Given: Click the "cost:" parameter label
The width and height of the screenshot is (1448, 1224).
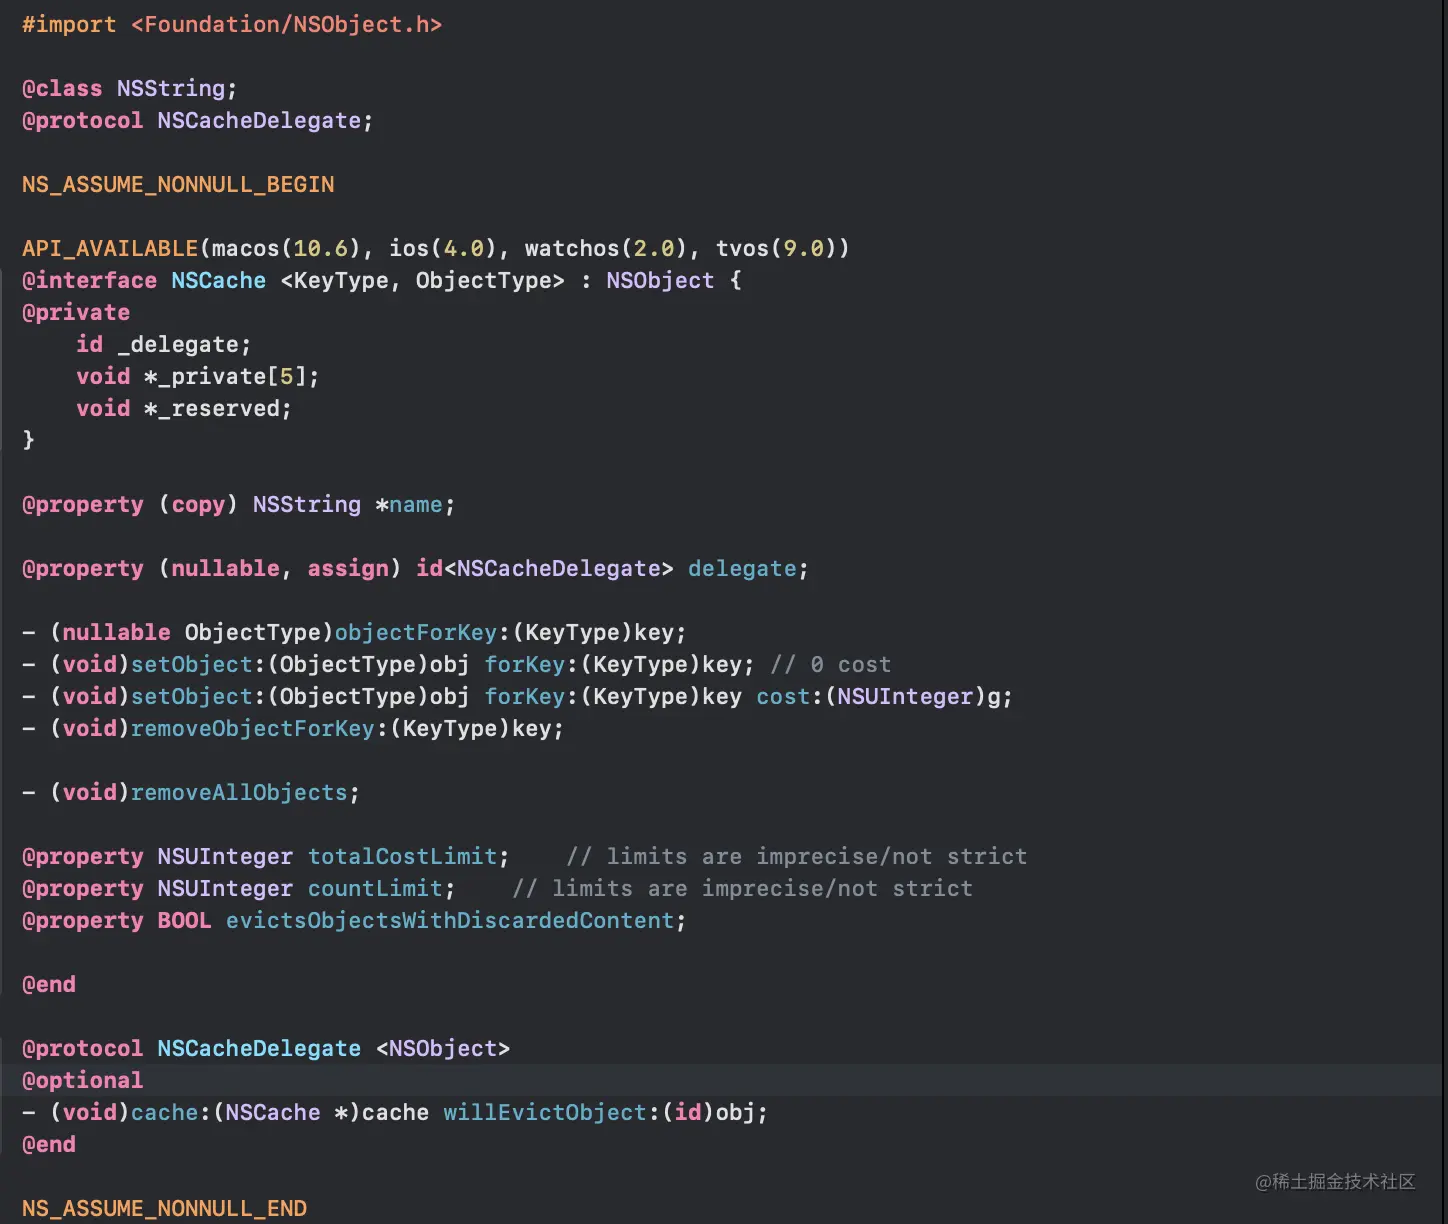Looking at the screenshot, I should (x=790, y=696).
